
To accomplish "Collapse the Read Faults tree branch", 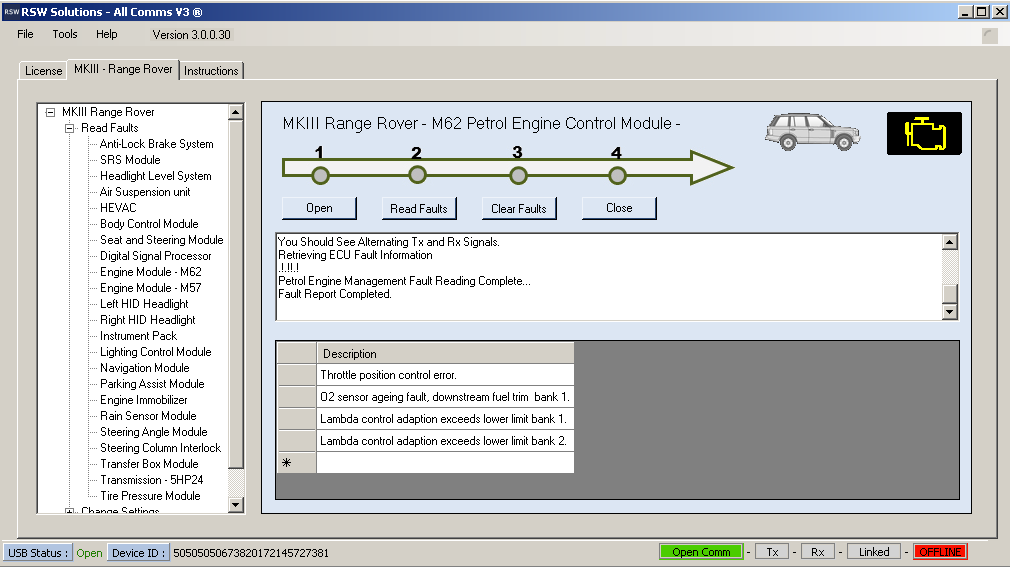I will point(69,128).
